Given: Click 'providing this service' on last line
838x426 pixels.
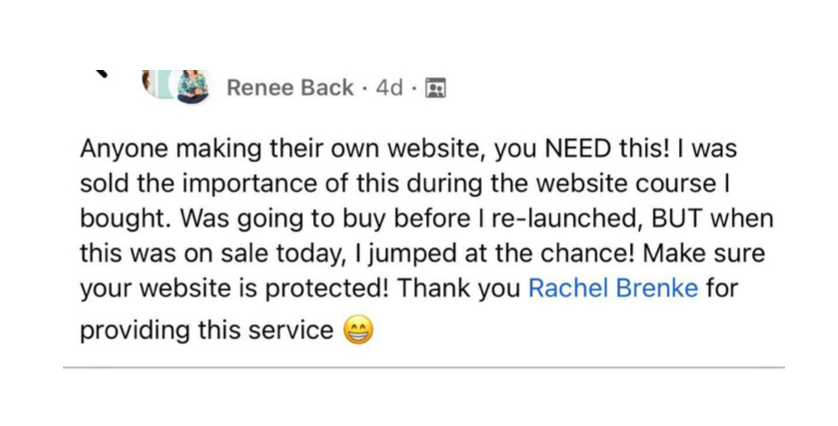Looking at the screenshot, I should click(207, 330).
